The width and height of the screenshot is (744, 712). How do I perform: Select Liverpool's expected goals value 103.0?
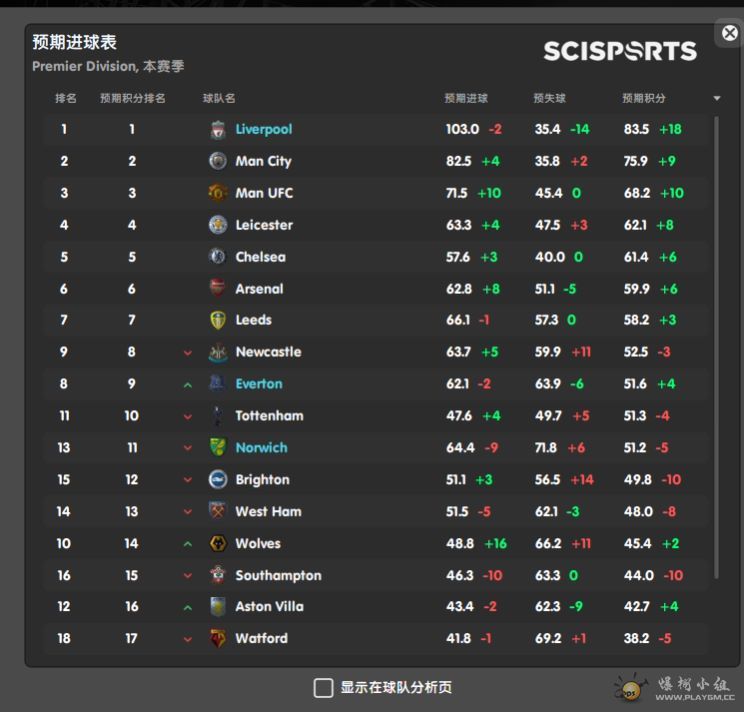(462, 129)
